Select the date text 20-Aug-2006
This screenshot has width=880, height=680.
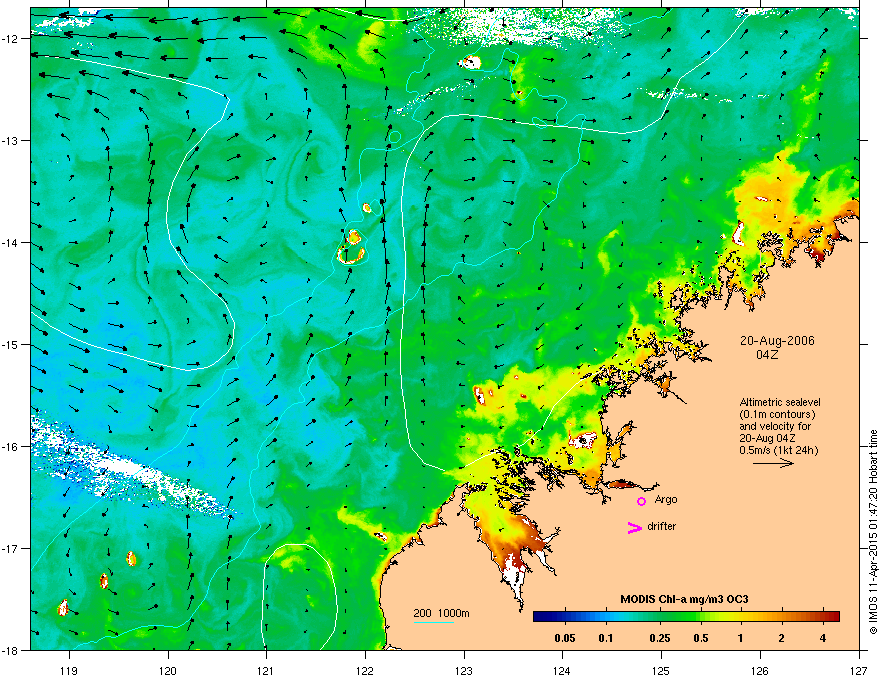tap(777, 341)
